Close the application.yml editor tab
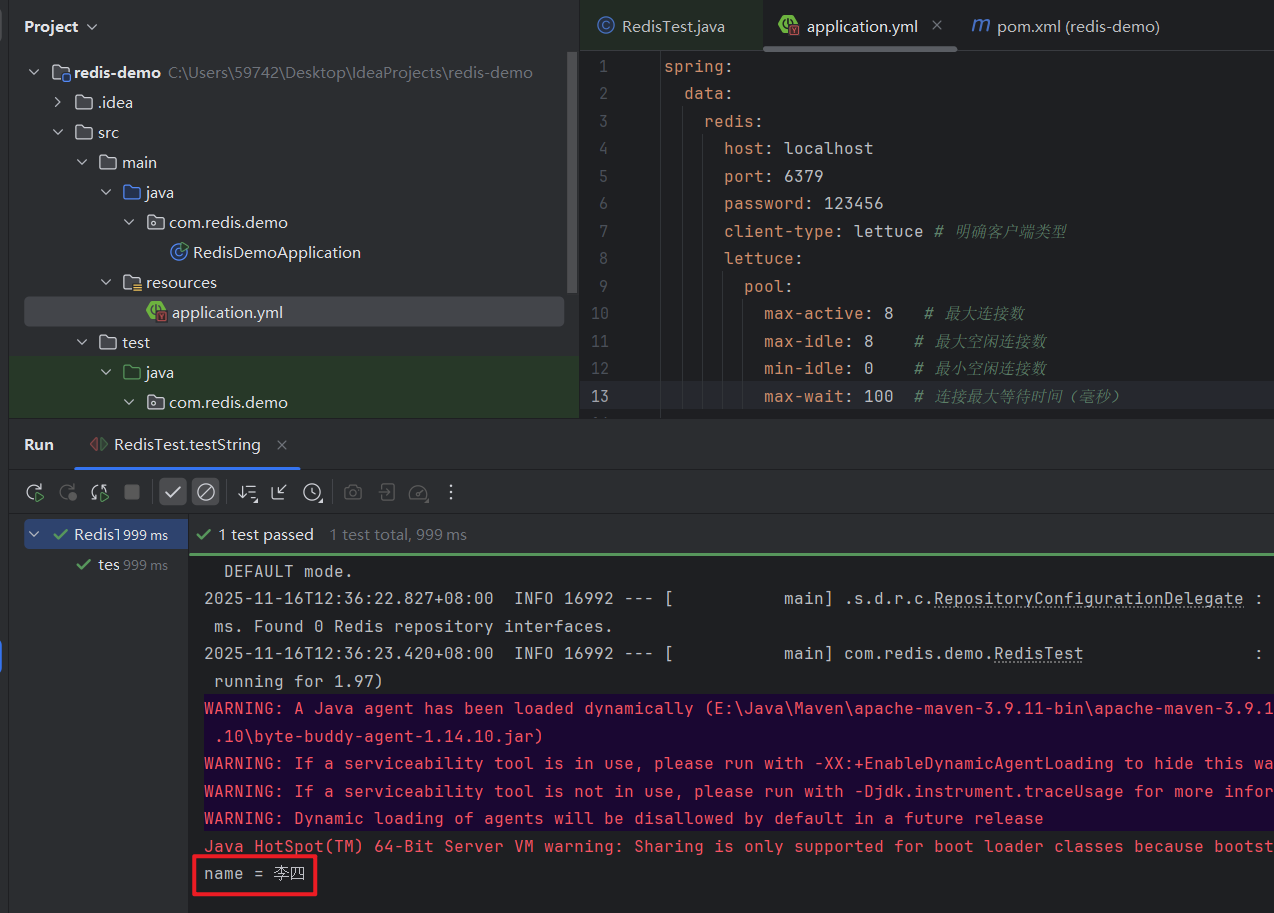The image size is (1274, 913). coord(937,26)
